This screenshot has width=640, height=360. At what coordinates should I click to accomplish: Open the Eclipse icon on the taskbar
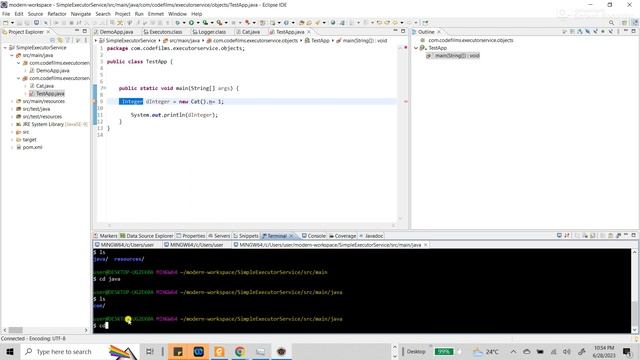[x=281, y=351]
